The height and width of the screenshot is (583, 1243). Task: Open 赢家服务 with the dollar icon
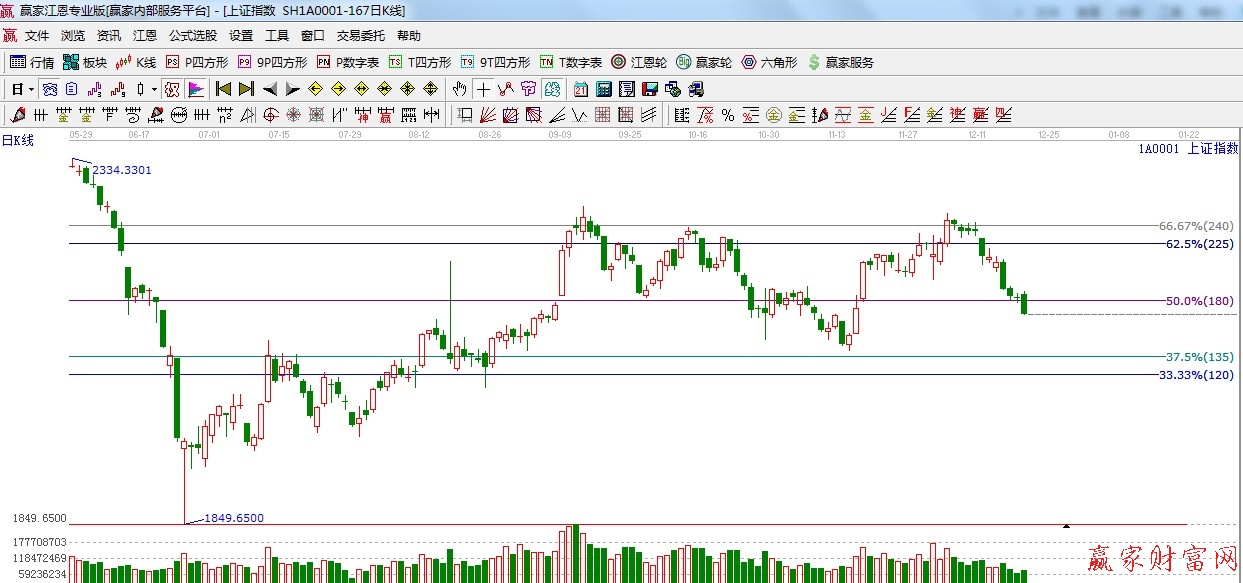click(x=840, y=62)
